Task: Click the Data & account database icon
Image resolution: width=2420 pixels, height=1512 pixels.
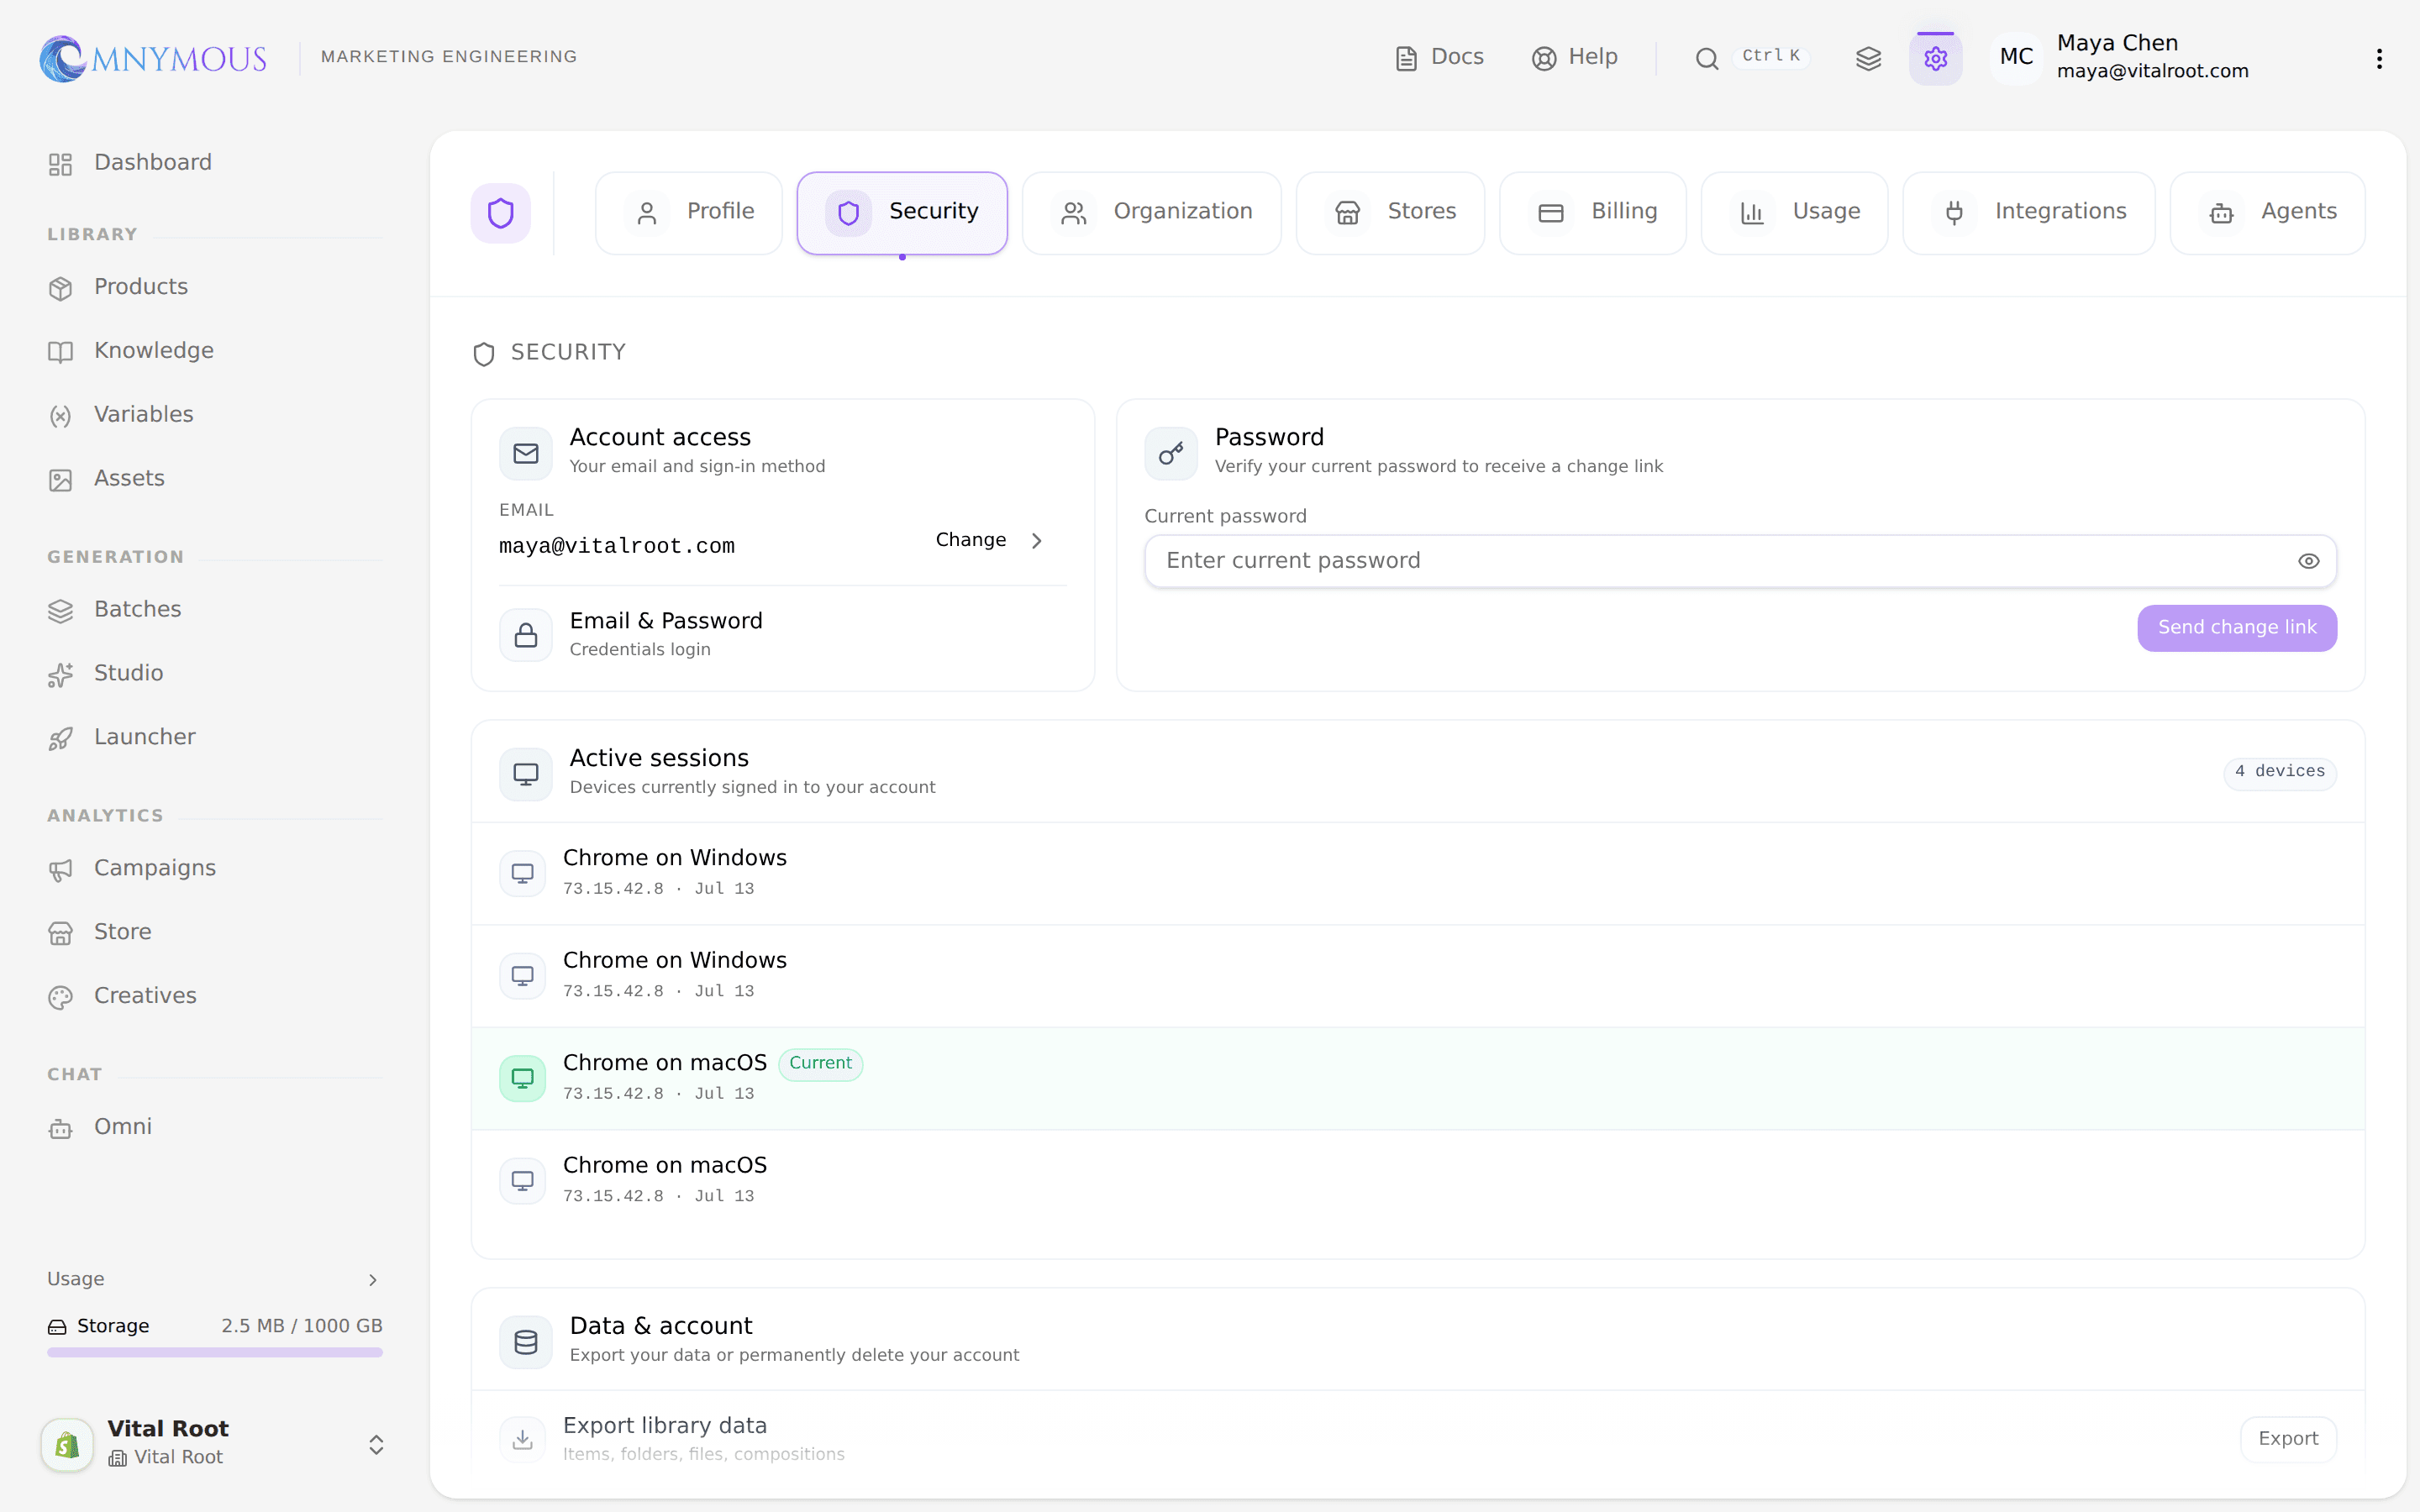Action: (526, 1342)
